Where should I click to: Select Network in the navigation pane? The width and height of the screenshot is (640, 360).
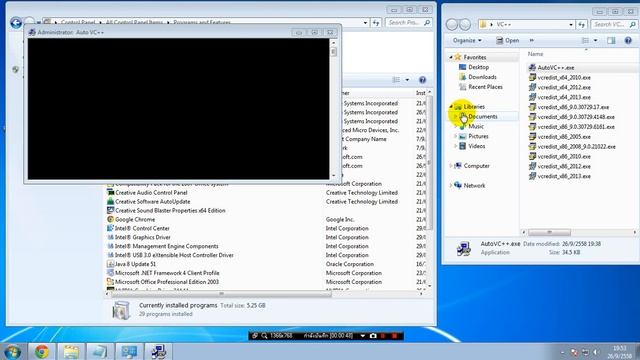point(470,185)
